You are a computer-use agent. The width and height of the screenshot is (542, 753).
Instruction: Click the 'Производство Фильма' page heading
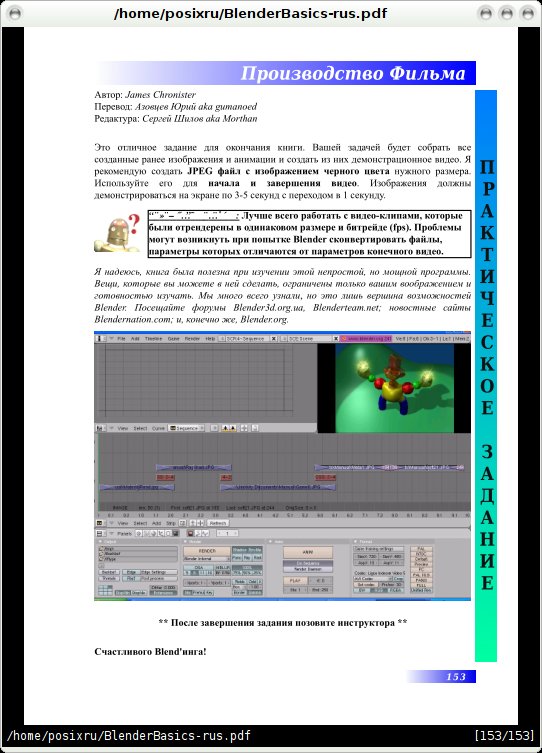point(353,73)
